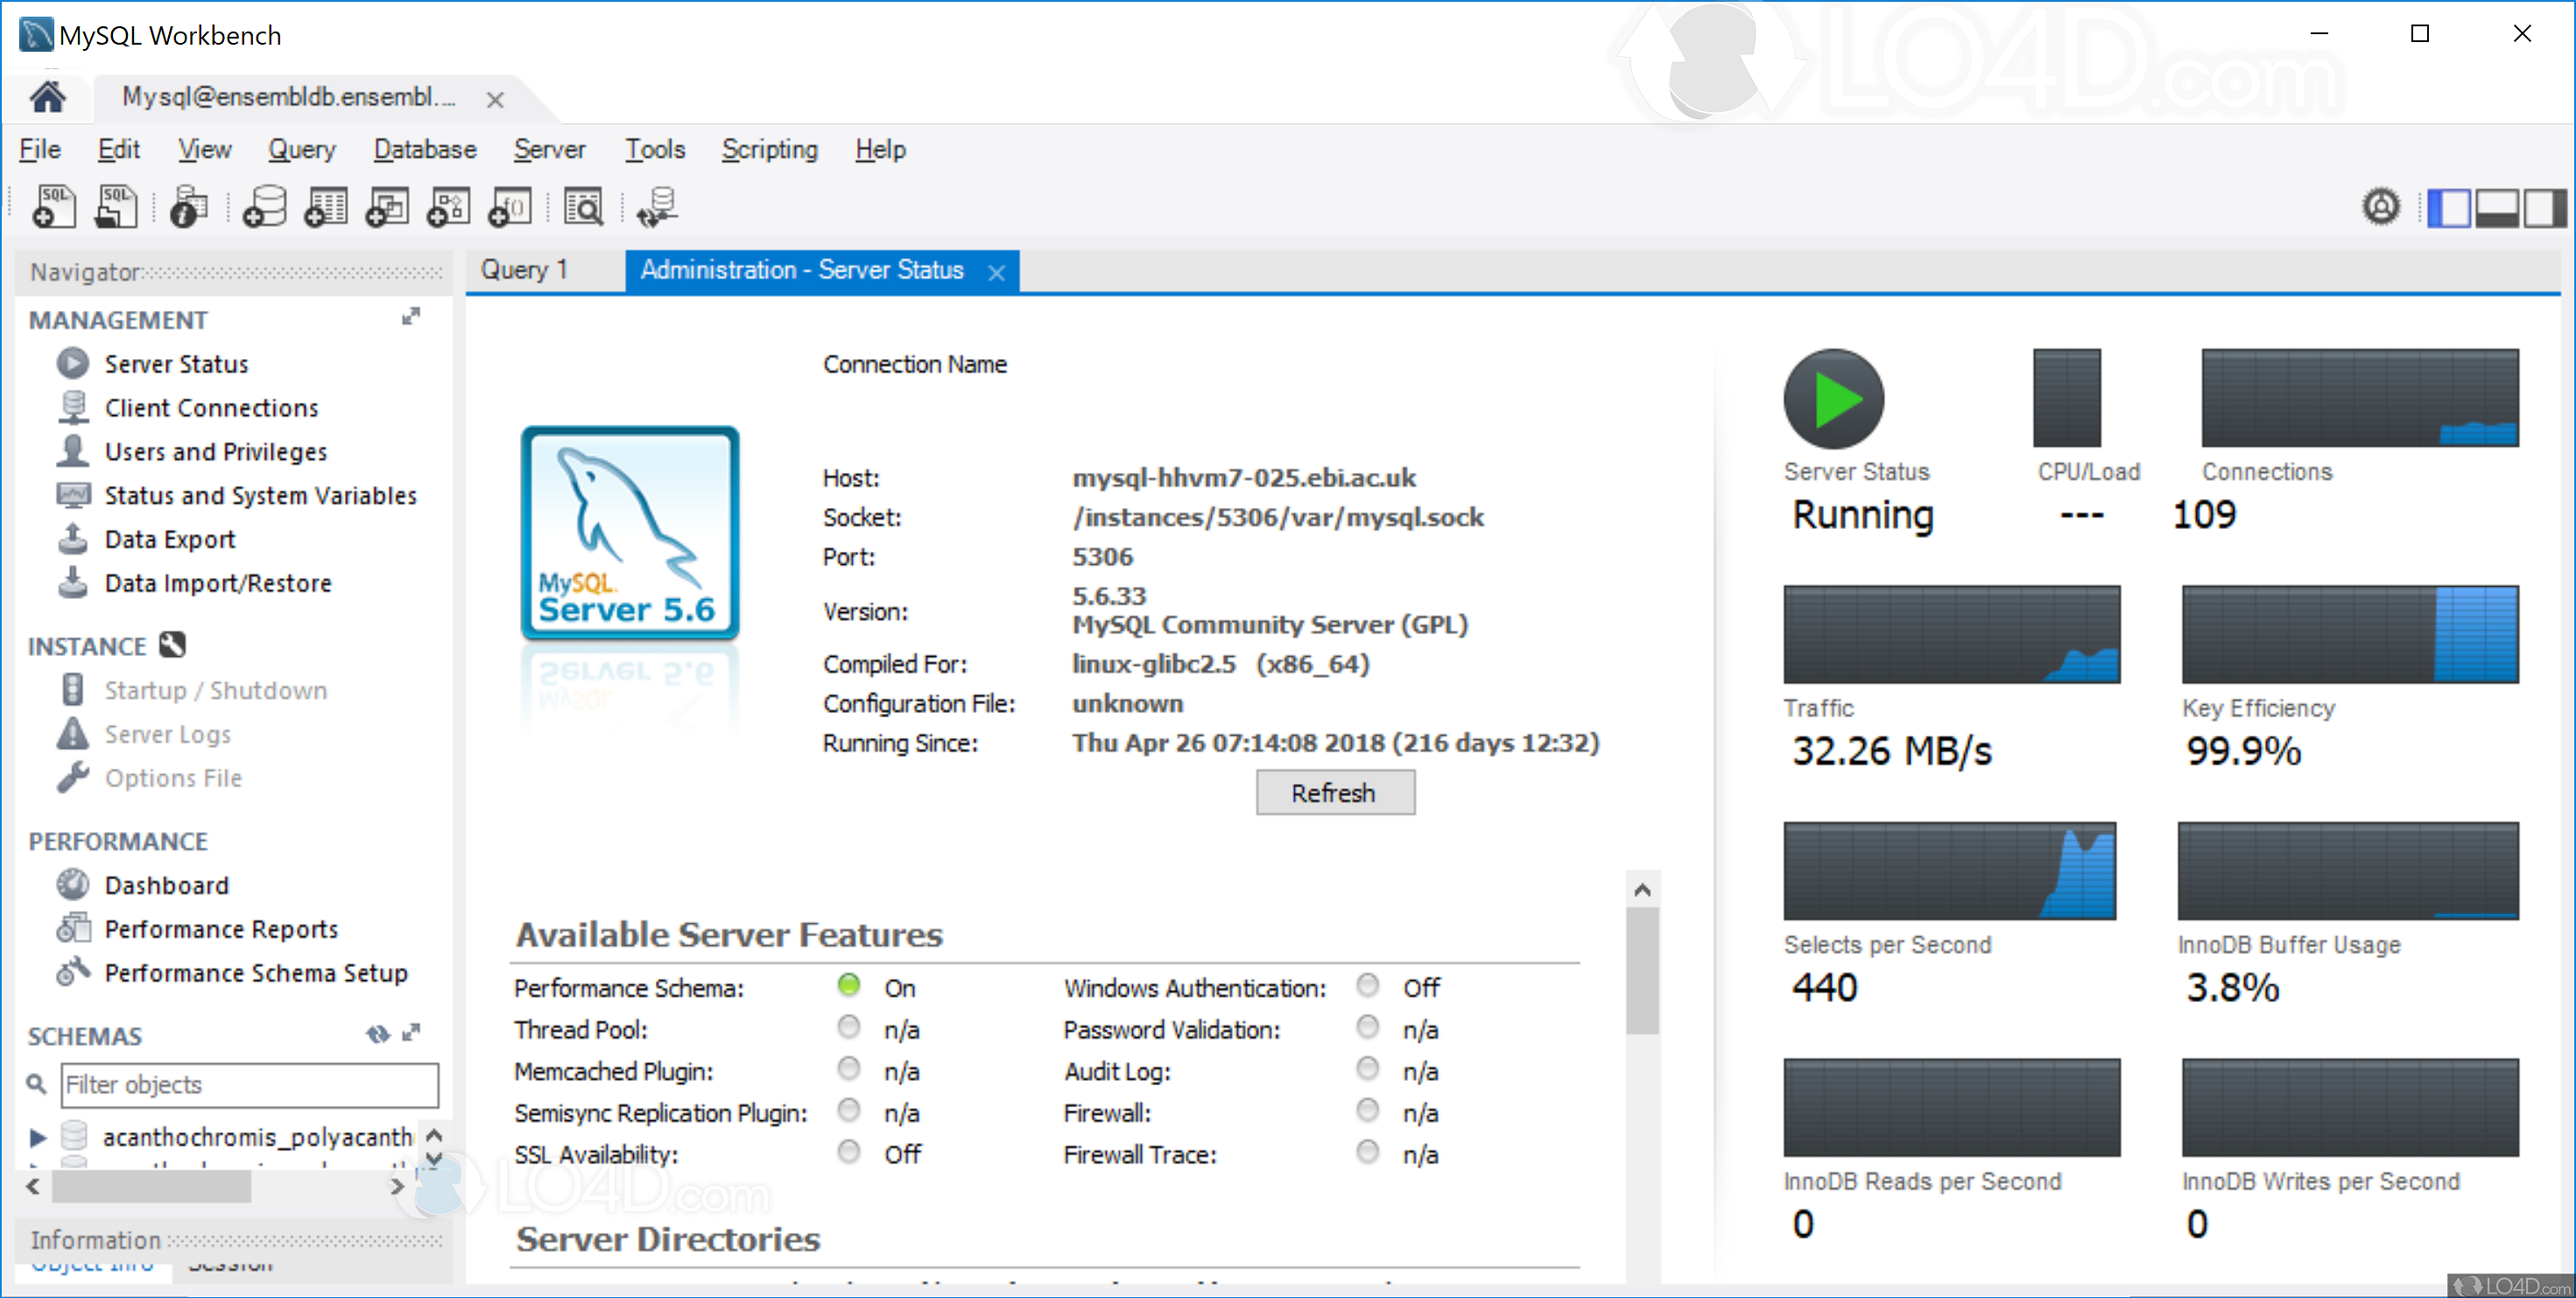Switch to the Query 1 tab
Image resolution: width=2576 pixels, height=1298 pixels.
[x=524, y=270]
